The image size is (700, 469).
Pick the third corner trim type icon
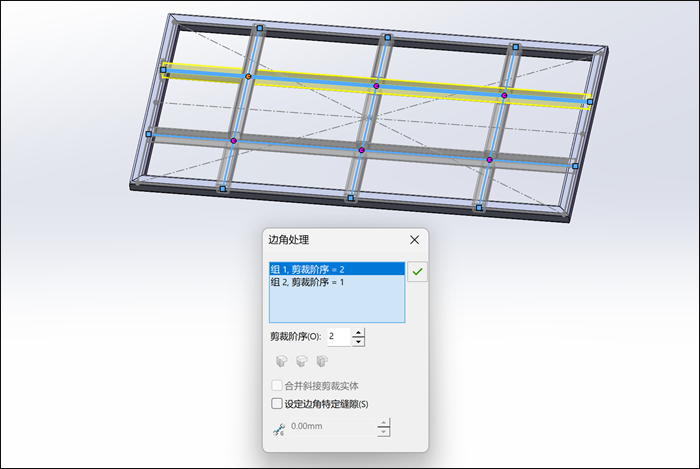click(x=322, y=361)
